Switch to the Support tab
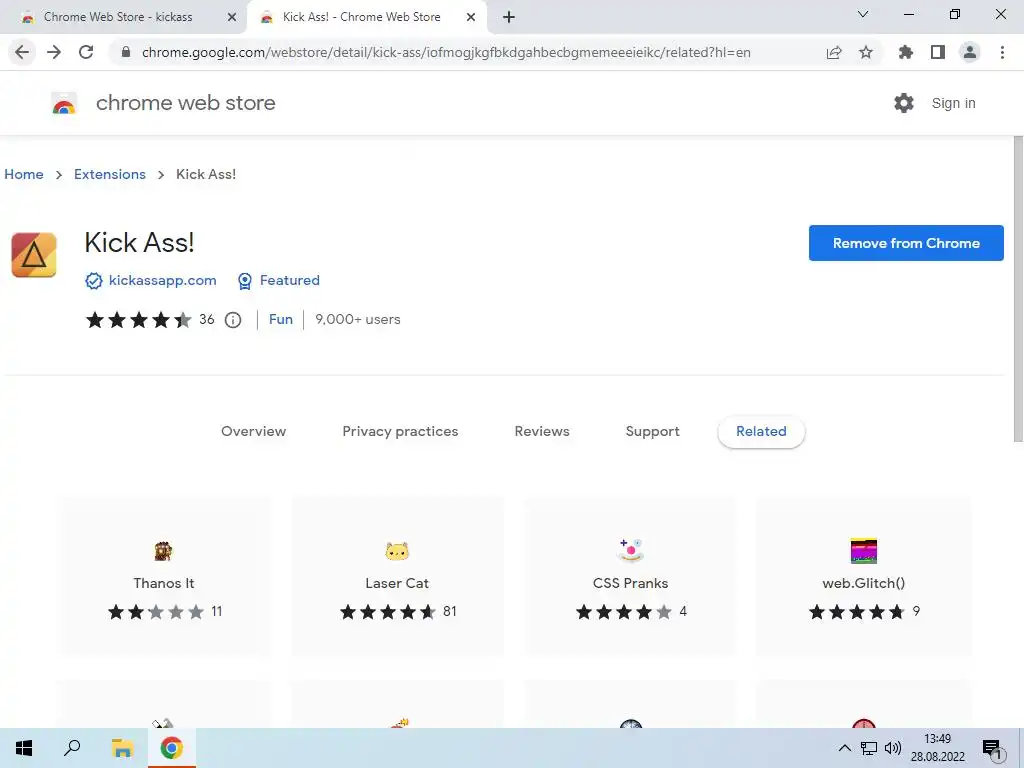 point(652,432)
